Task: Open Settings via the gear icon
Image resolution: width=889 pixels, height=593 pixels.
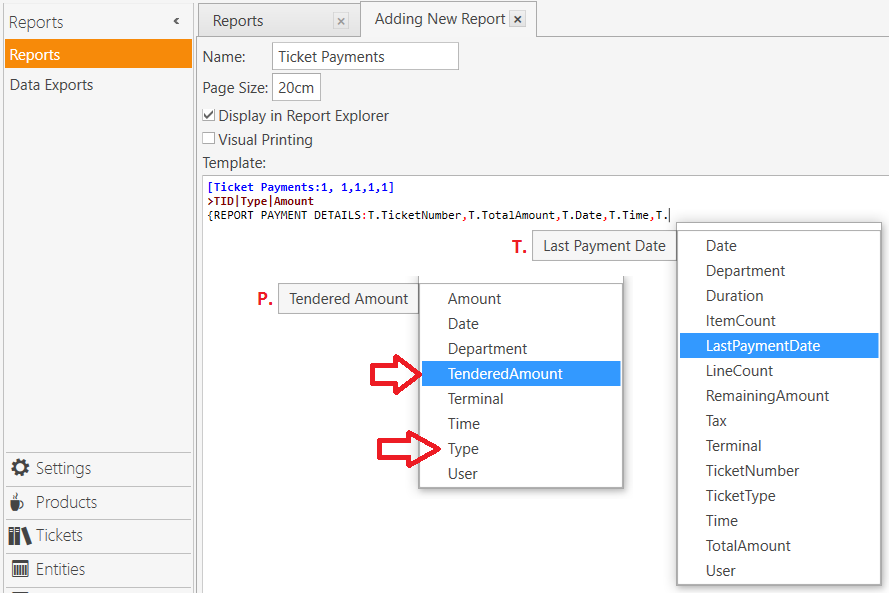Action: (20, 468)
